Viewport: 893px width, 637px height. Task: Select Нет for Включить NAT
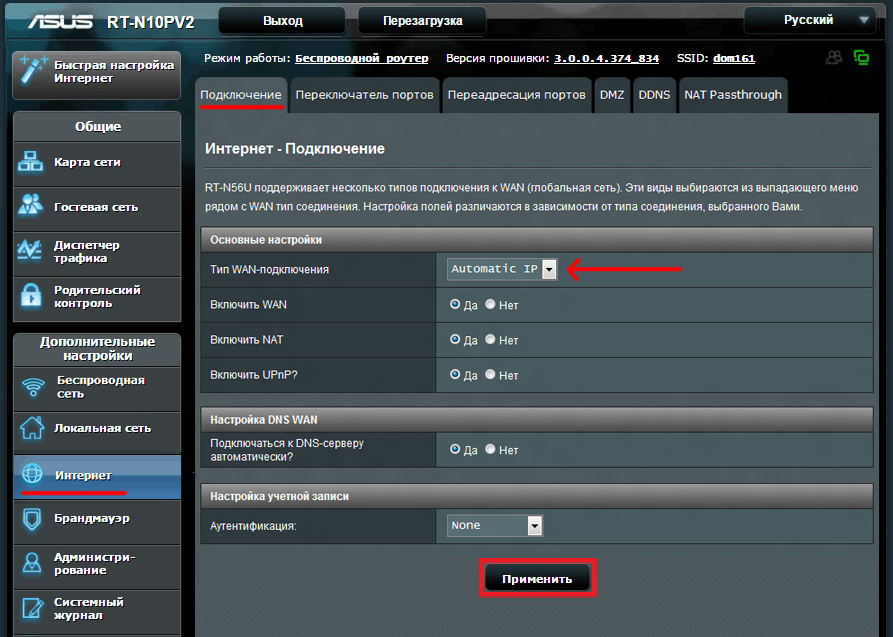tap(490, 340)
